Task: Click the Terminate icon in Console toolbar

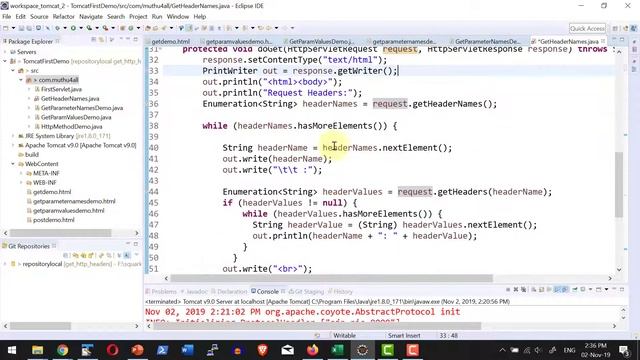Action: 508,289
